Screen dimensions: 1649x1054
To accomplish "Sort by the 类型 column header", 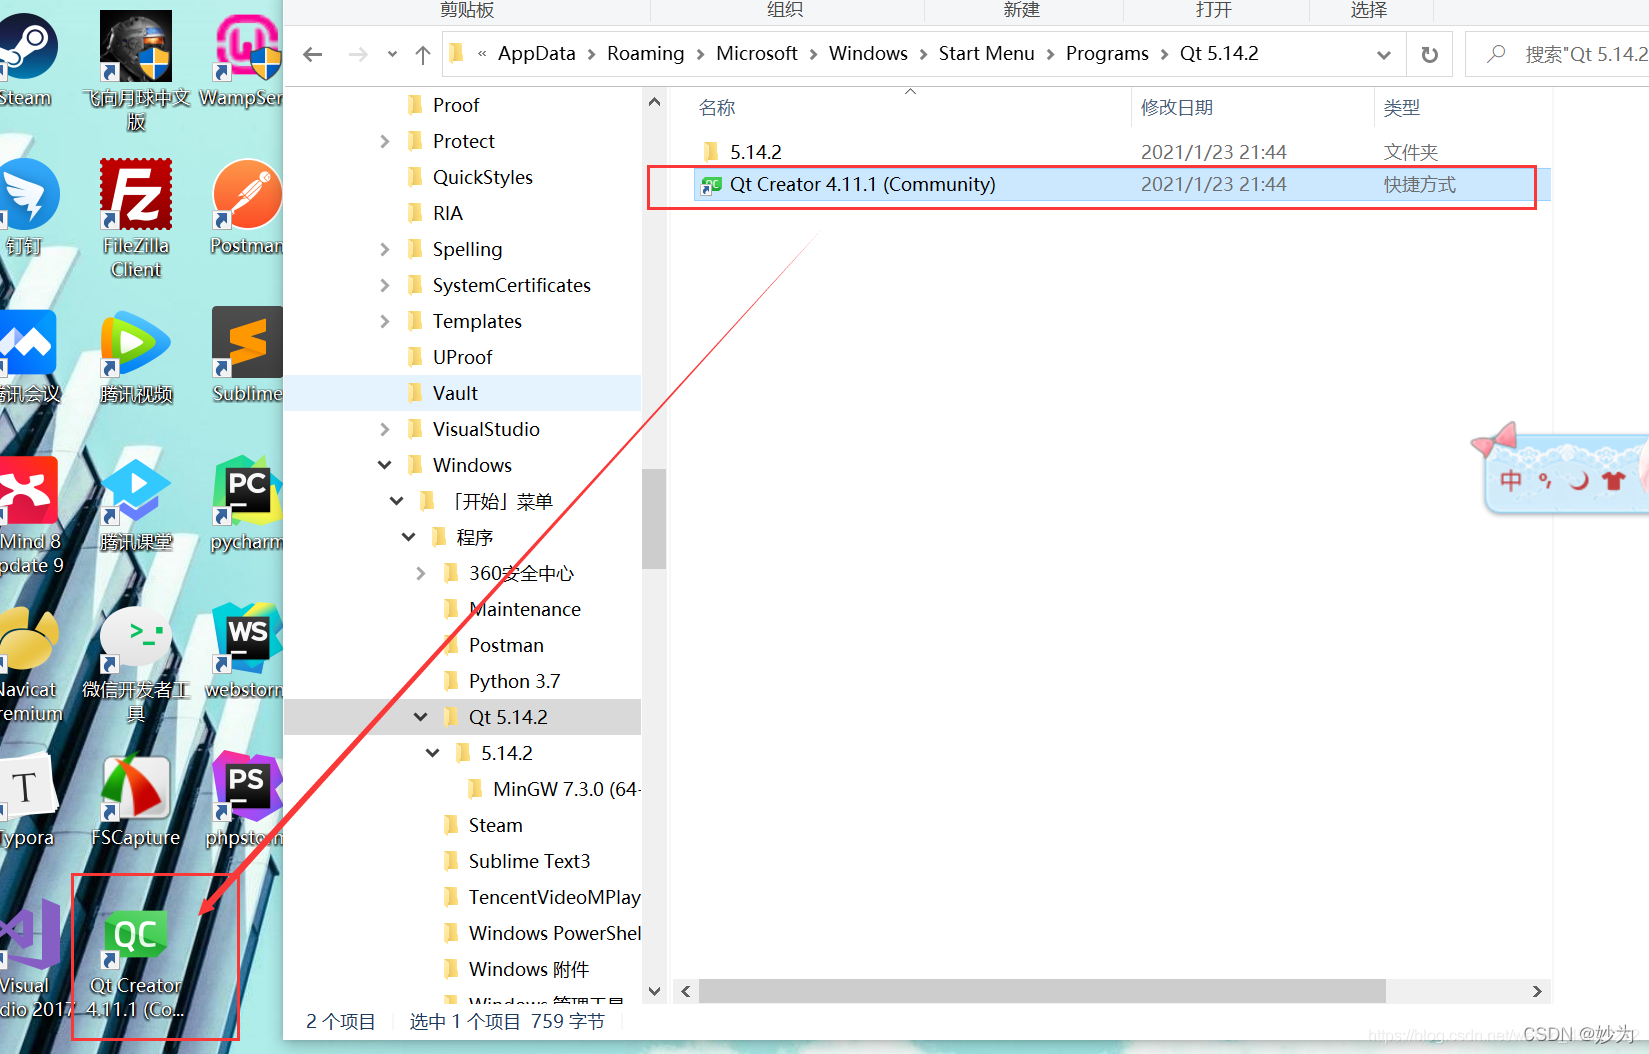I will click(1401, 108).
